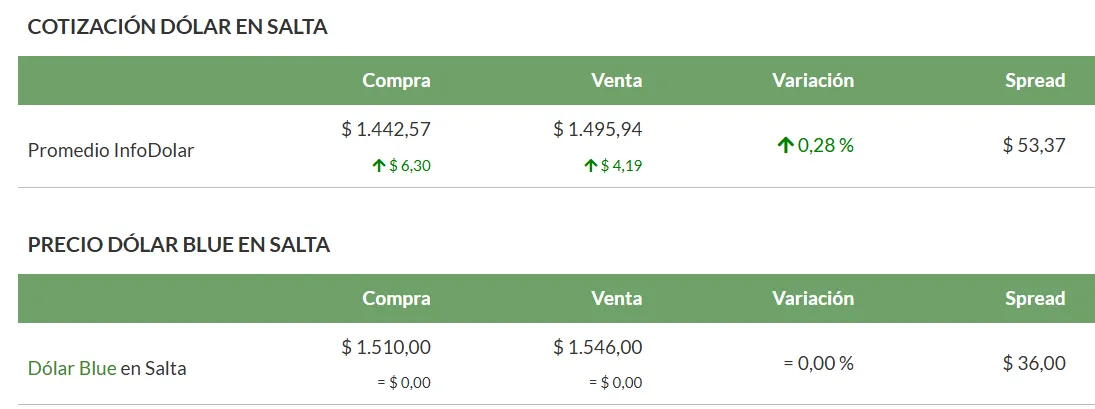1095x409 pixels.
Task: Click the Spread header in the Dólar Blue table
Action: [x=1035, y=298]
